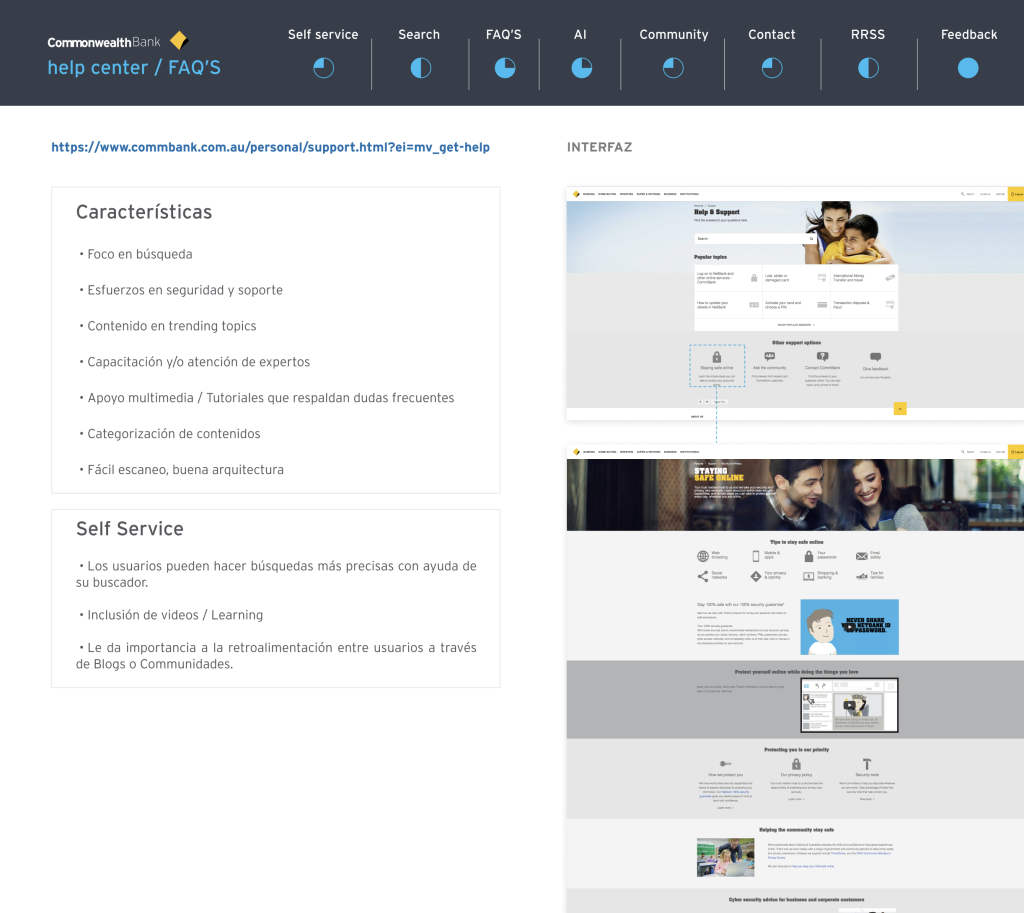
Task: Click the Transaction disputes & fraud tile
Action: coord(863,304)
